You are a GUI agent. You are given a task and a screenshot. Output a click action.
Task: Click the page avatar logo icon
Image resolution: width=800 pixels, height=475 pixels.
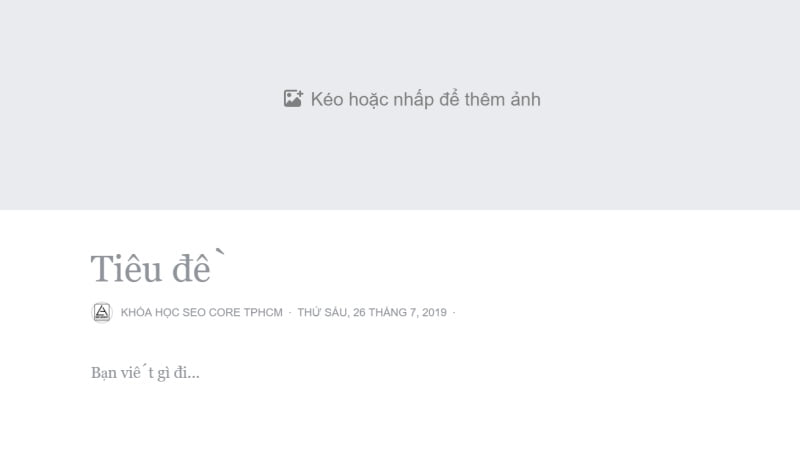point(102,313)
